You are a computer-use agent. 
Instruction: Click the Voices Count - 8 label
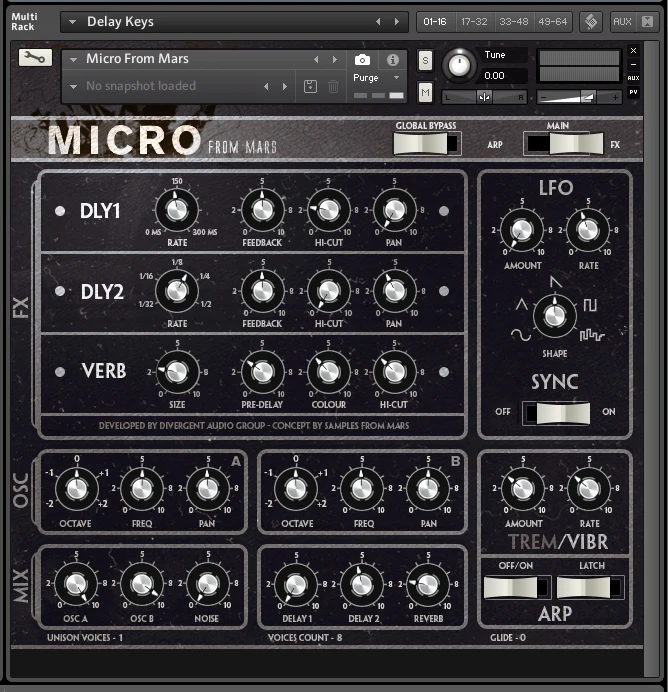[x=305, y=638]
